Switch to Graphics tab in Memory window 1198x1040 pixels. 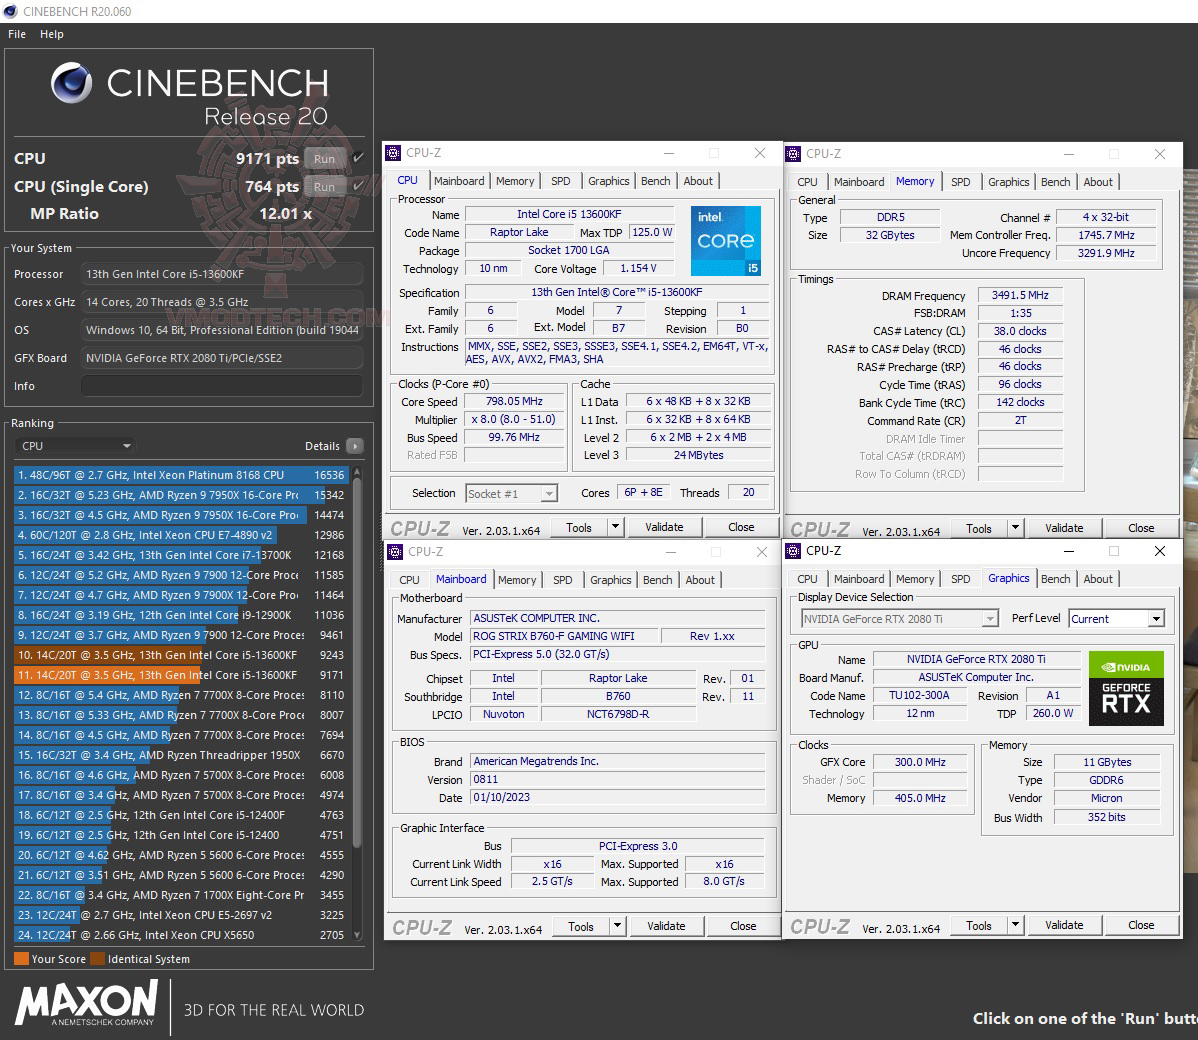(1009, 182)
